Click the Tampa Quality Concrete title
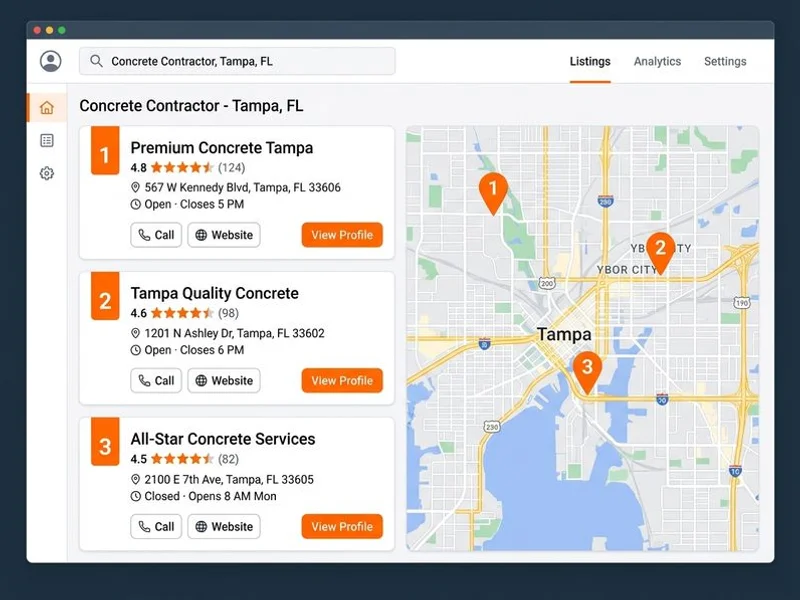Screen dimensions: 800x600 coord(214,293)
